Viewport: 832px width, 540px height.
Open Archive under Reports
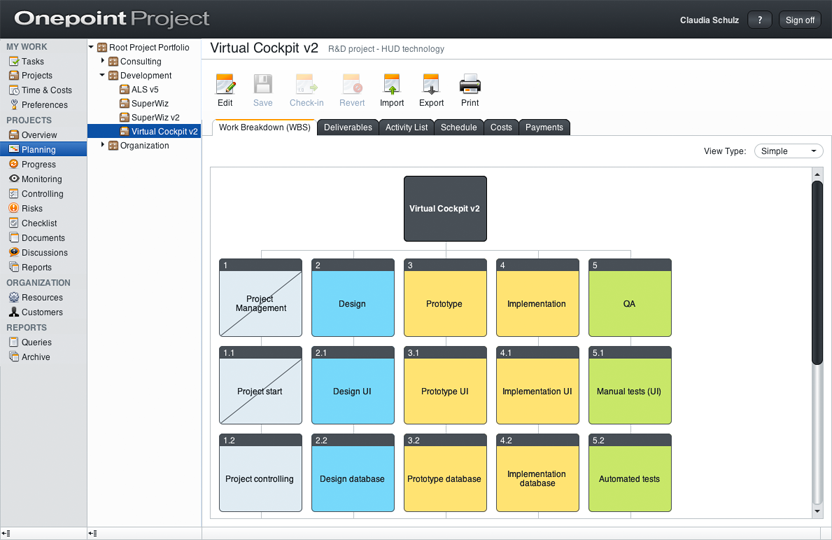36,357
